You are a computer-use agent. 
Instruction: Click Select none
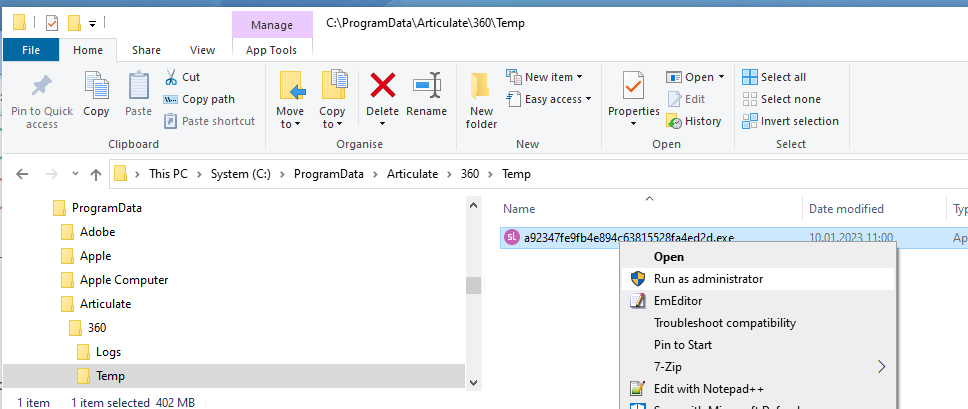(782, 99)
